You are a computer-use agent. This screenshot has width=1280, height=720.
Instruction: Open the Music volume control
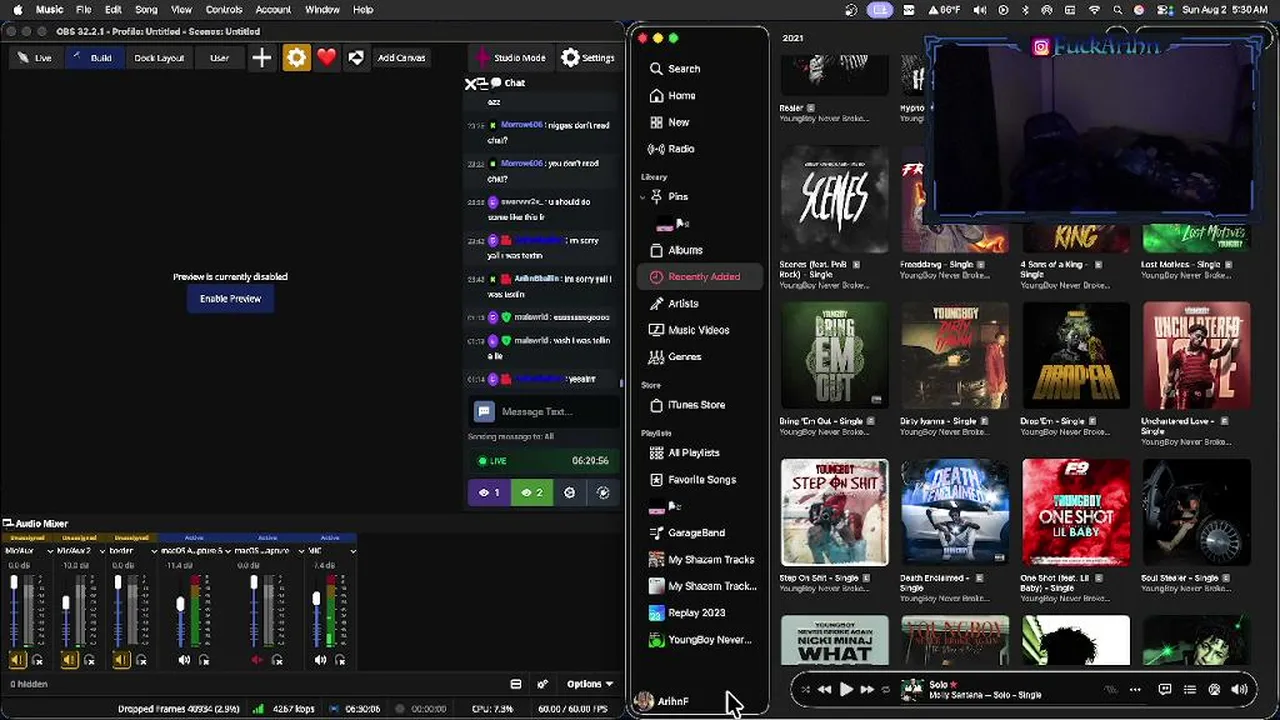click(1239, 689)
